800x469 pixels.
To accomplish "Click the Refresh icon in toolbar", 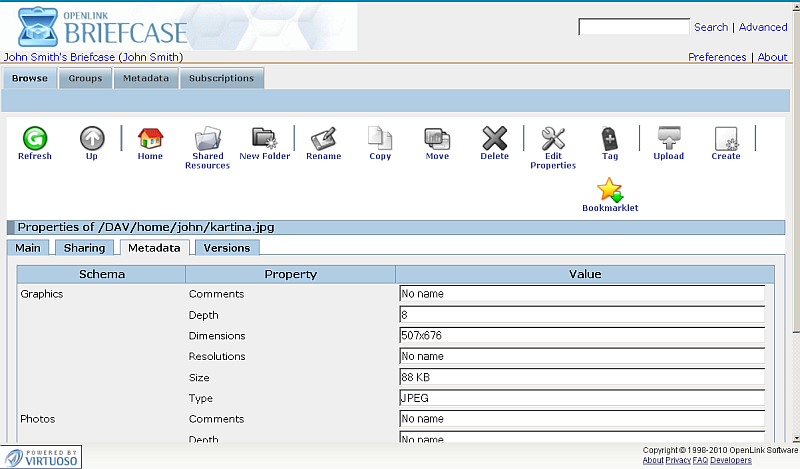I will point(34,138).
